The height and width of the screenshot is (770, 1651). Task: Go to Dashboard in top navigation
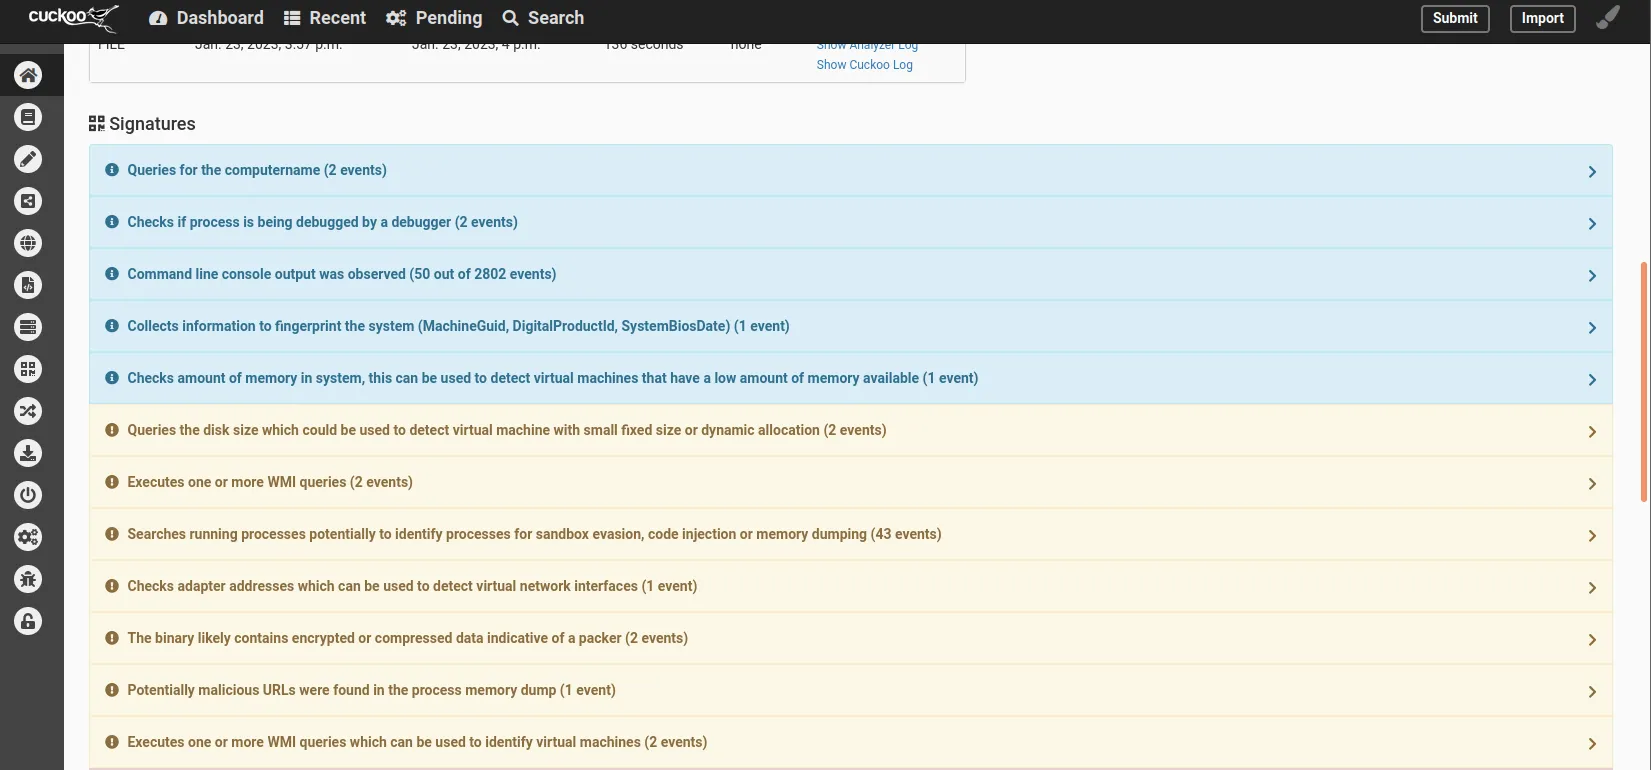[x=206, y=18]
